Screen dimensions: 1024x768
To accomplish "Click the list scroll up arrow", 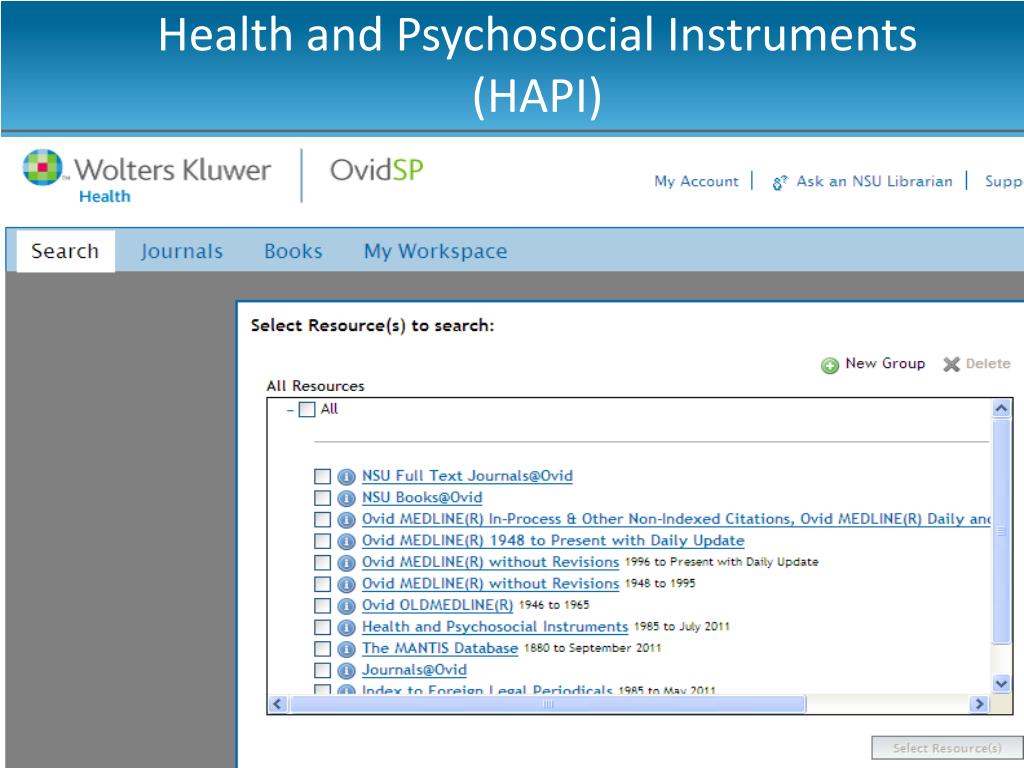I will tap(1000, 409).
